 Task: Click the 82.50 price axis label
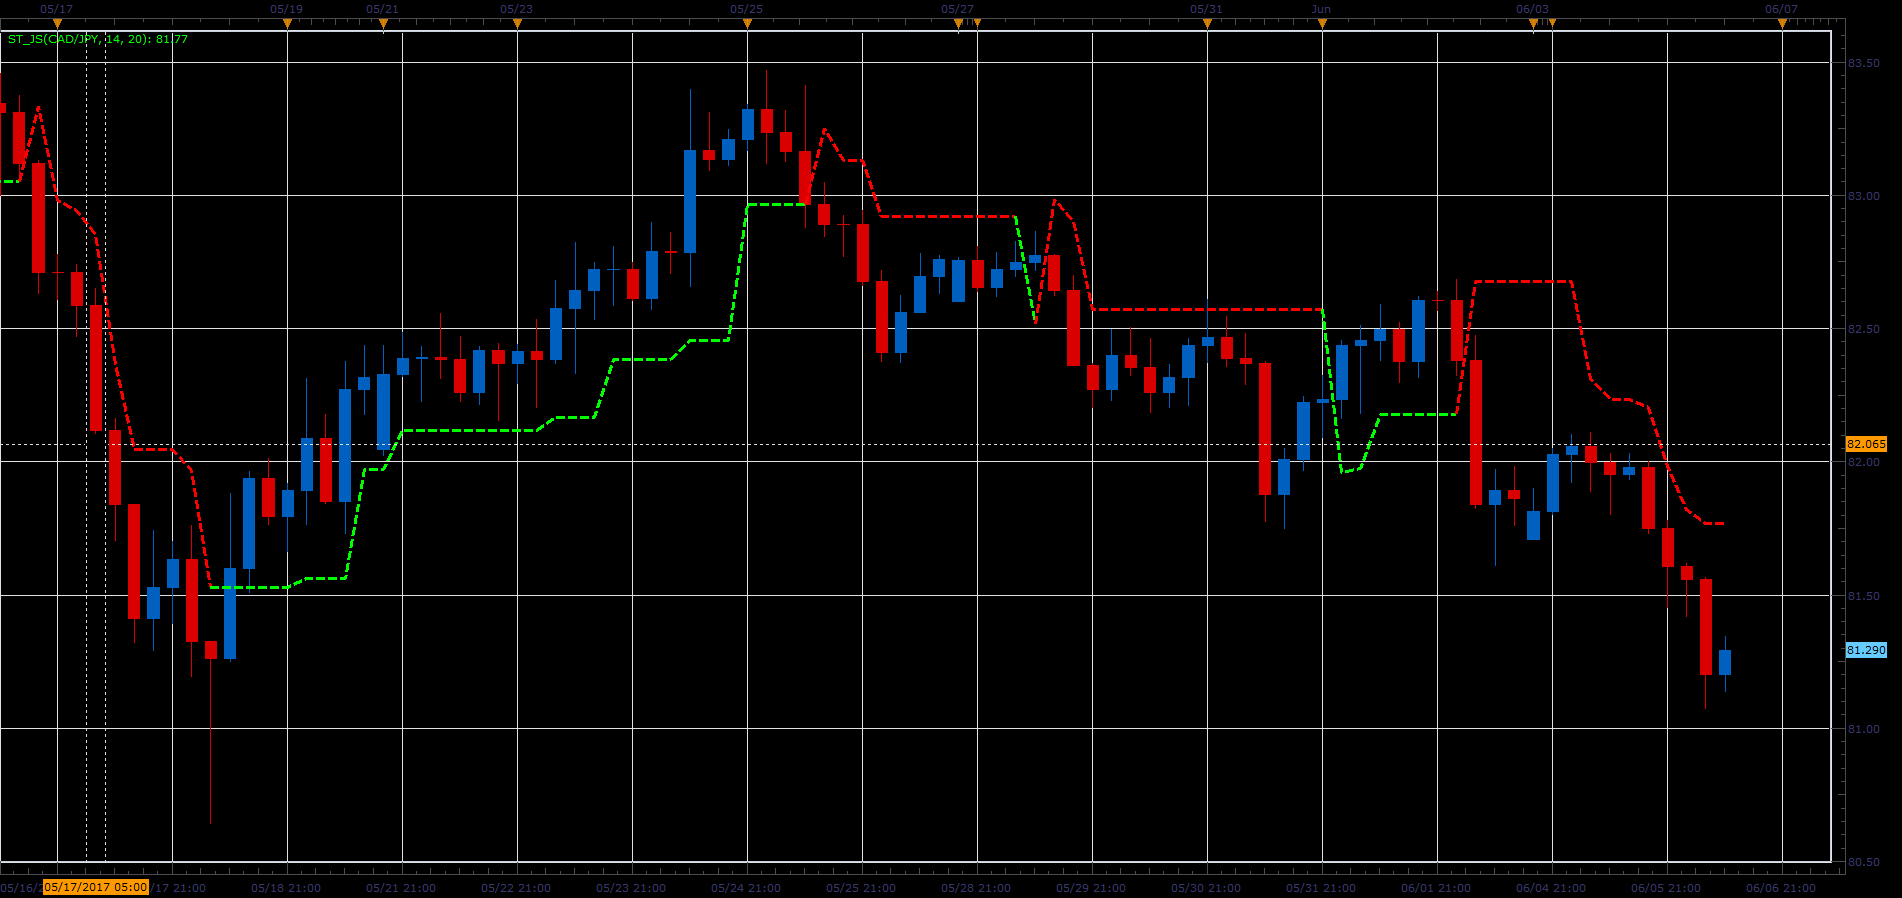(1863, 329)
